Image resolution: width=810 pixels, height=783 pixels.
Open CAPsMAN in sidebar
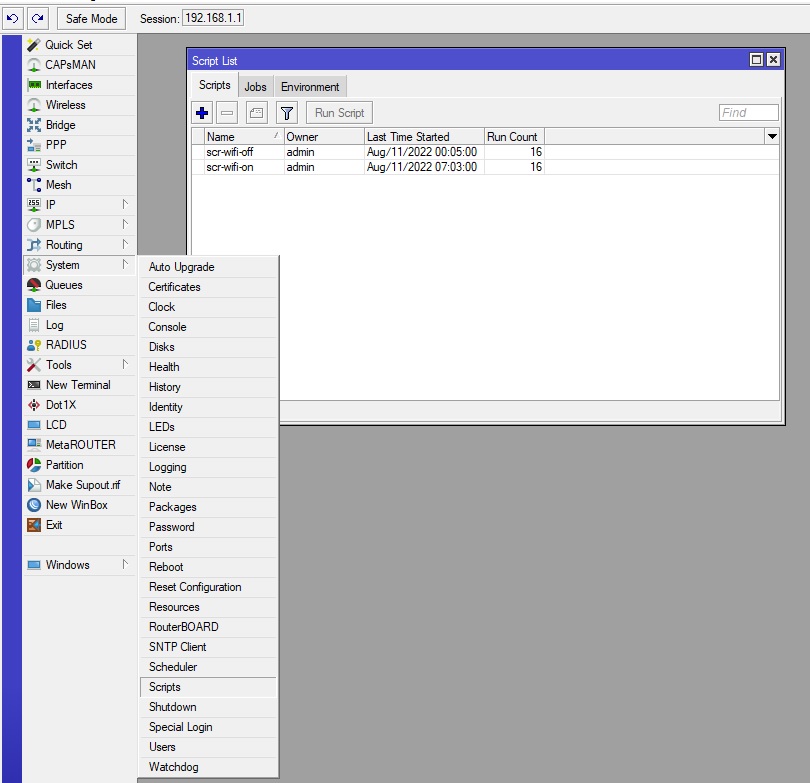pyautogui.click(x=80, y=65)
